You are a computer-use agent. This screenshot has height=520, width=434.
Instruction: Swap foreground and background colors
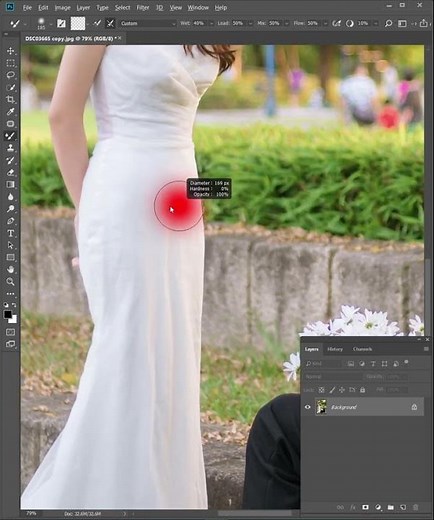tap(14, 305)
